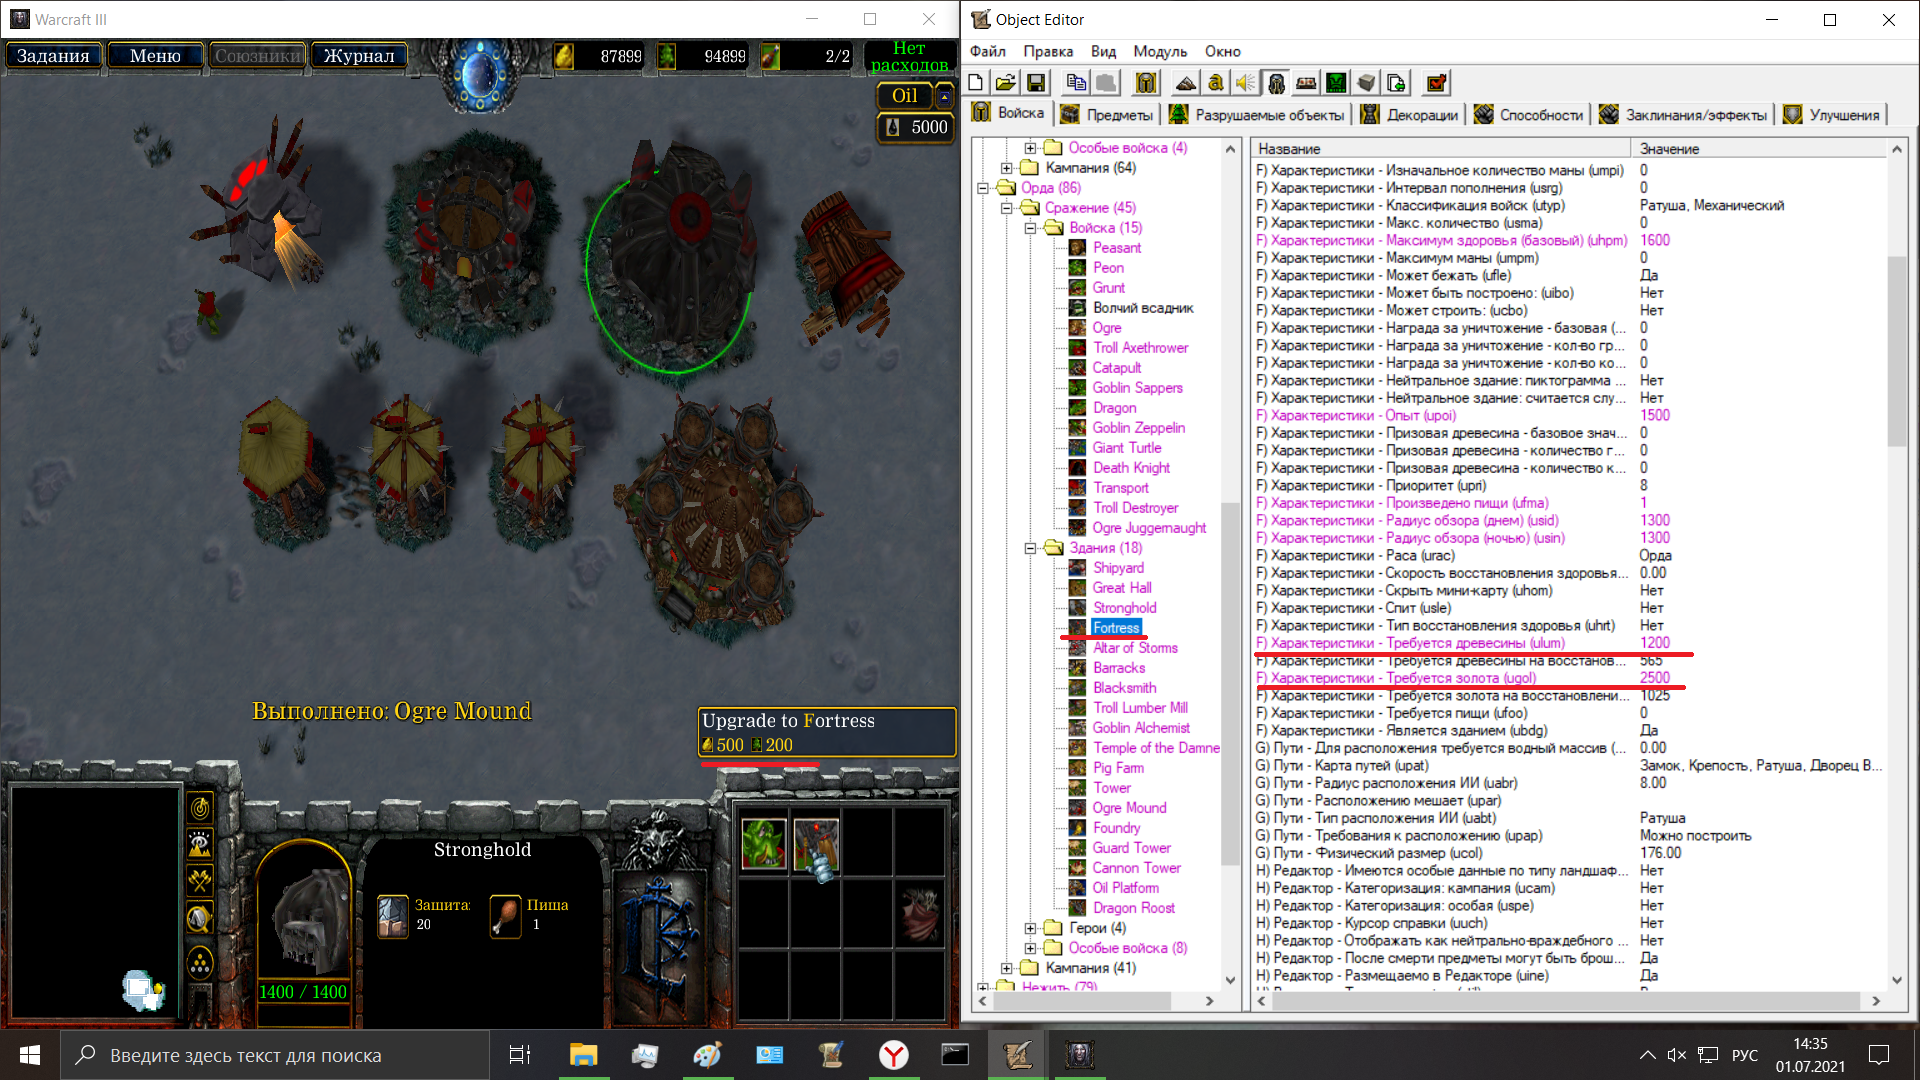1920x1080 pixels.
Task: Collapse the Орда (86) tree node
Action: point(983,188)
